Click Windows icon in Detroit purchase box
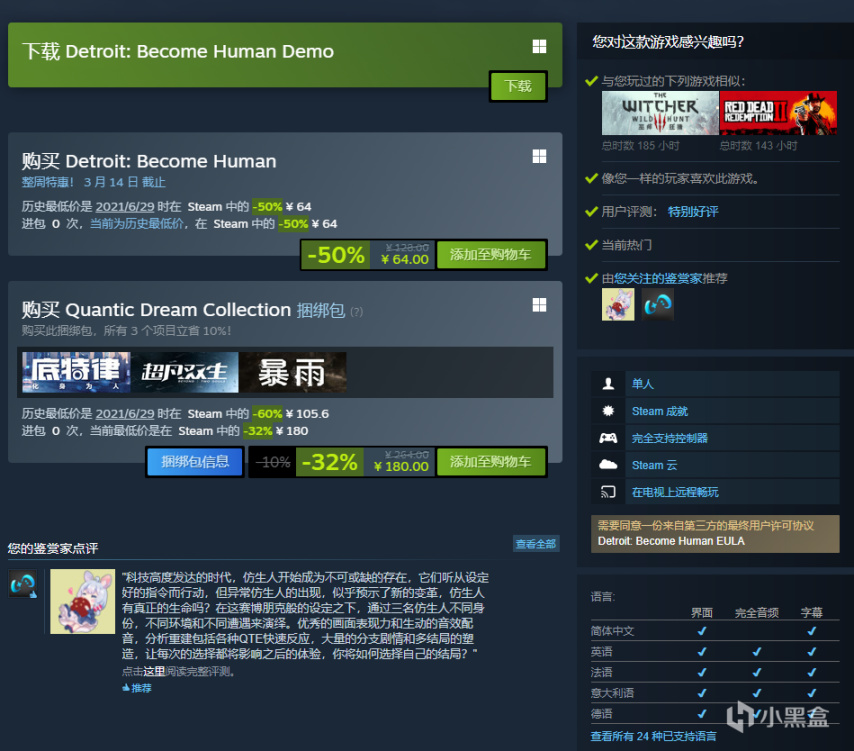 539,156
